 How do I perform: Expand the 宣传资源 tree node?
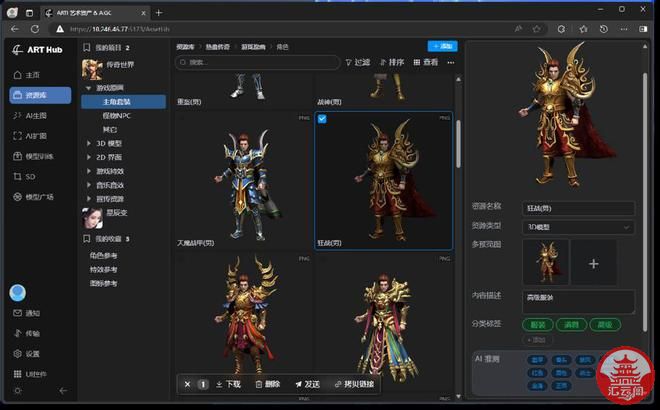pyautogui.click(x=88, y=198)
